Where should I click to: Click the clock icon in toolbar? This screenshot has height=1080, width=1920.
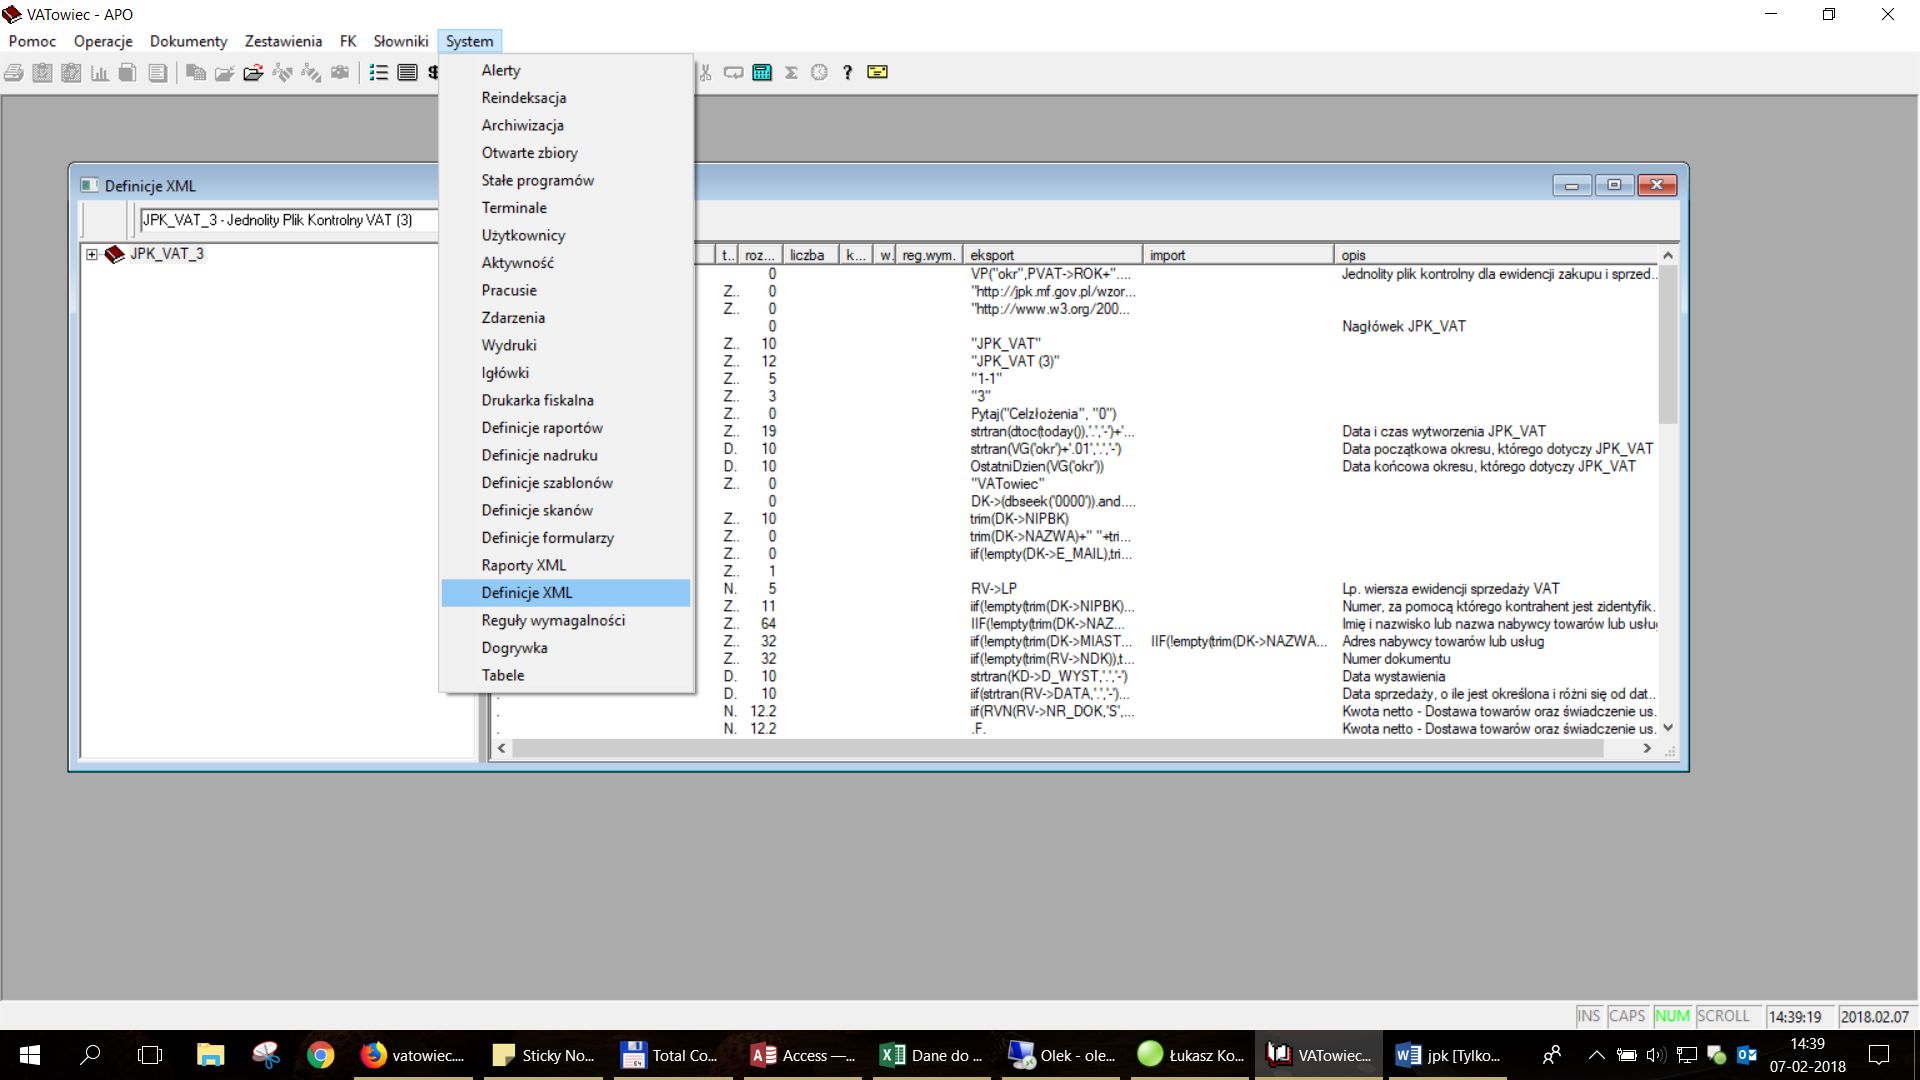click(x=819, y=72)
